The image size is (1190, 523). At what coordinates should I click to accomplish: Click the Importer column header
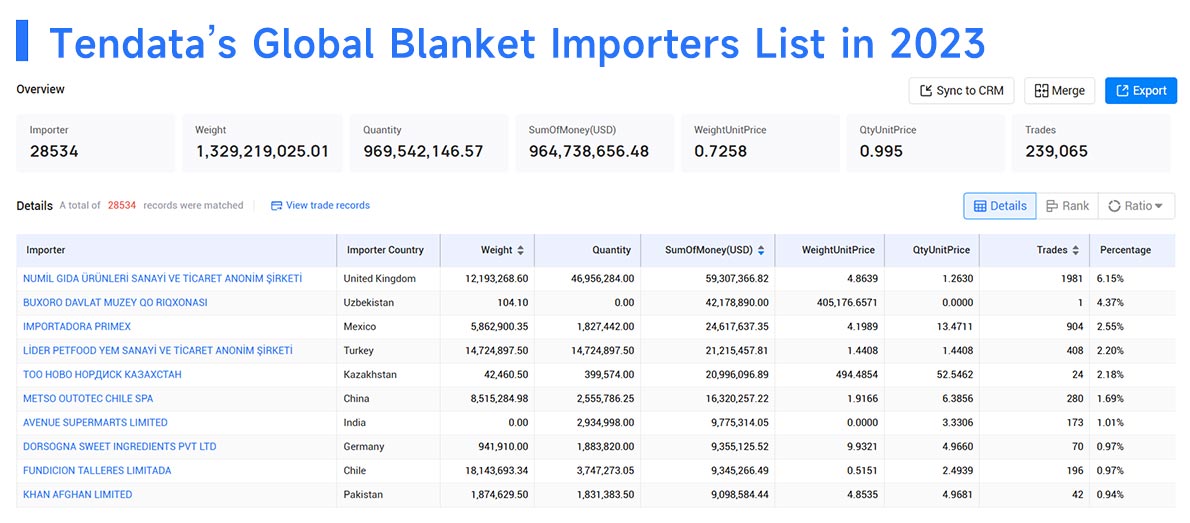176,250
